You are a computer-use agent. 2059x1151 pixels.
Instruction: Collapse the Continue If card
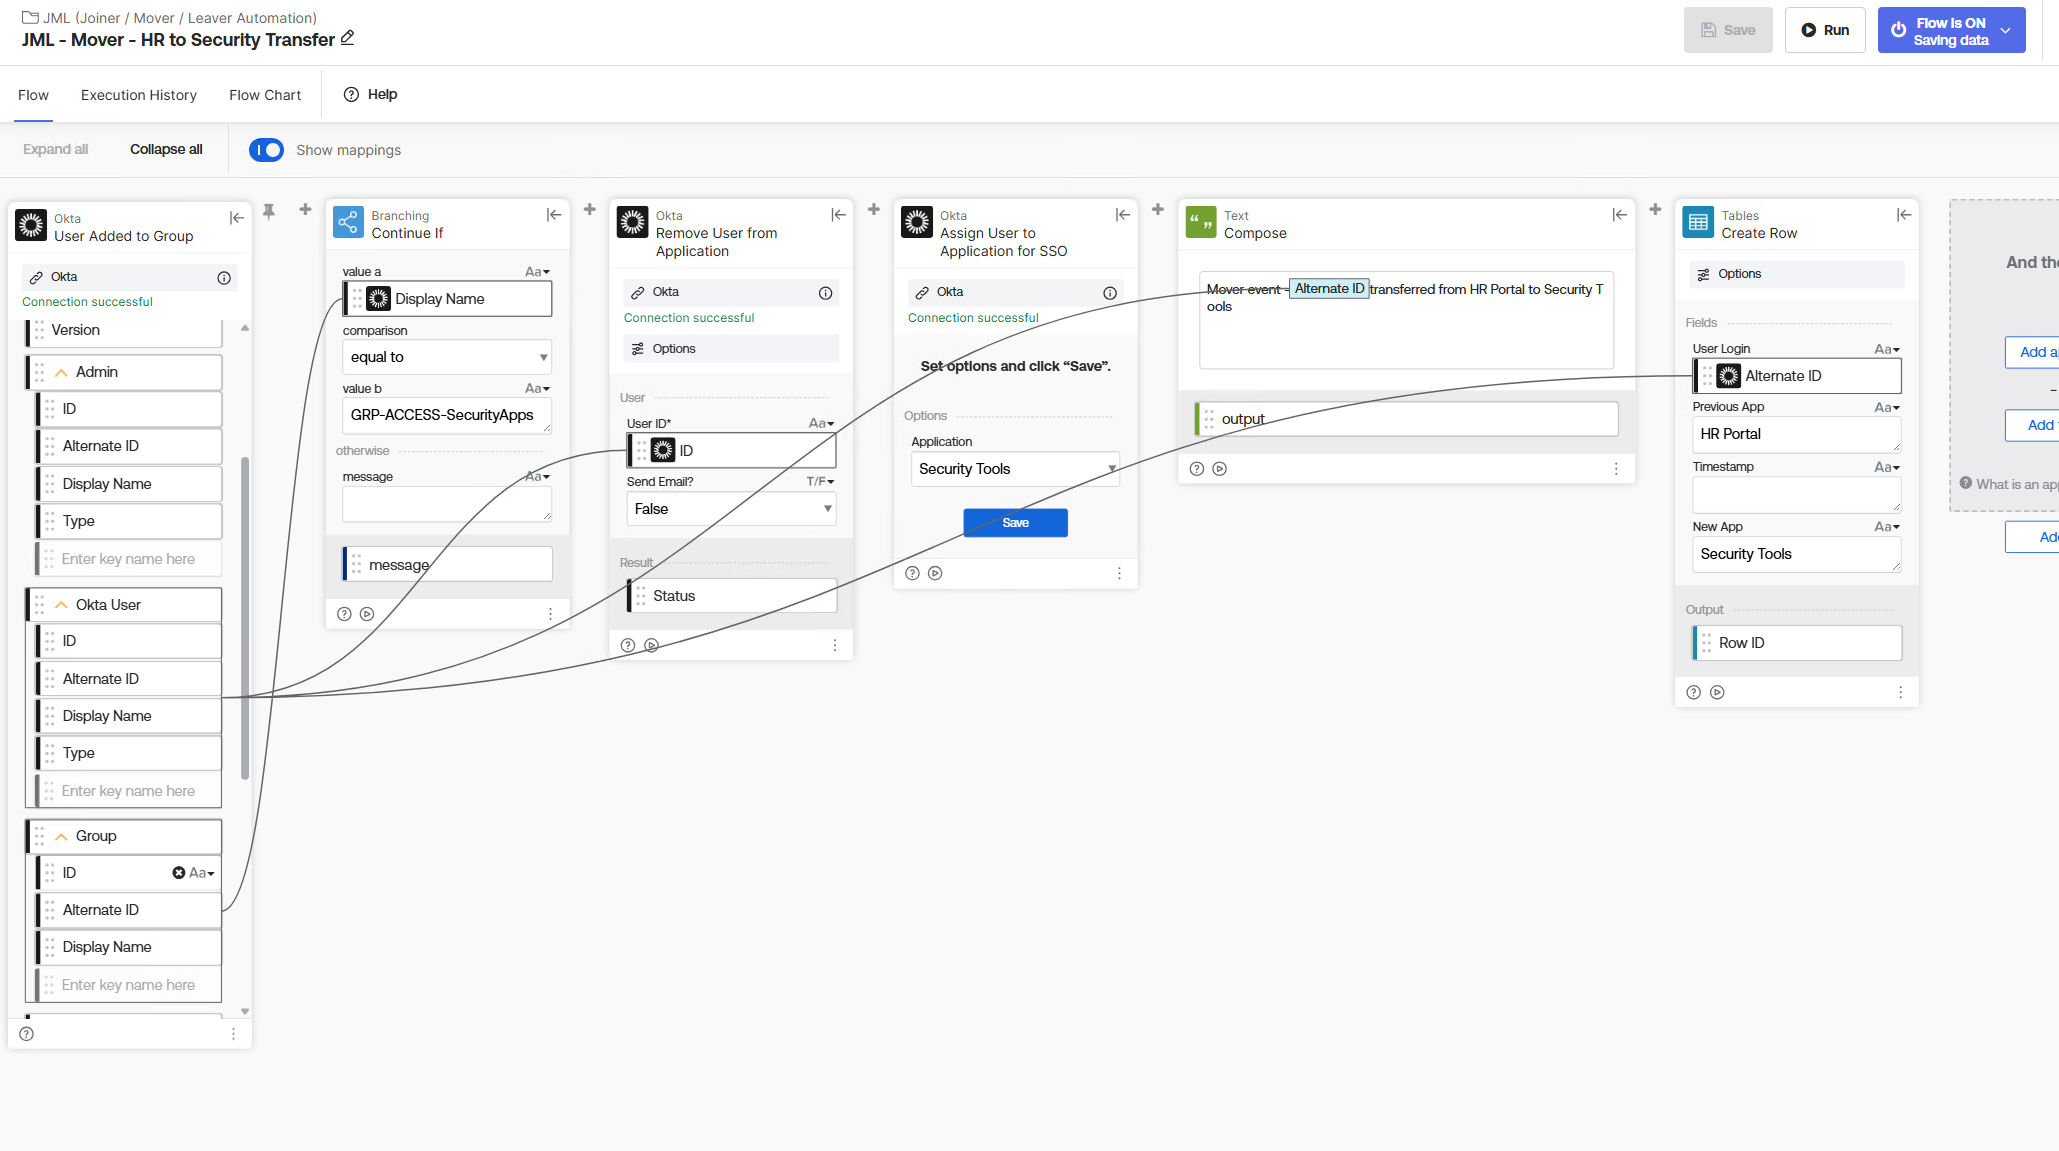(x=554, y=215)
